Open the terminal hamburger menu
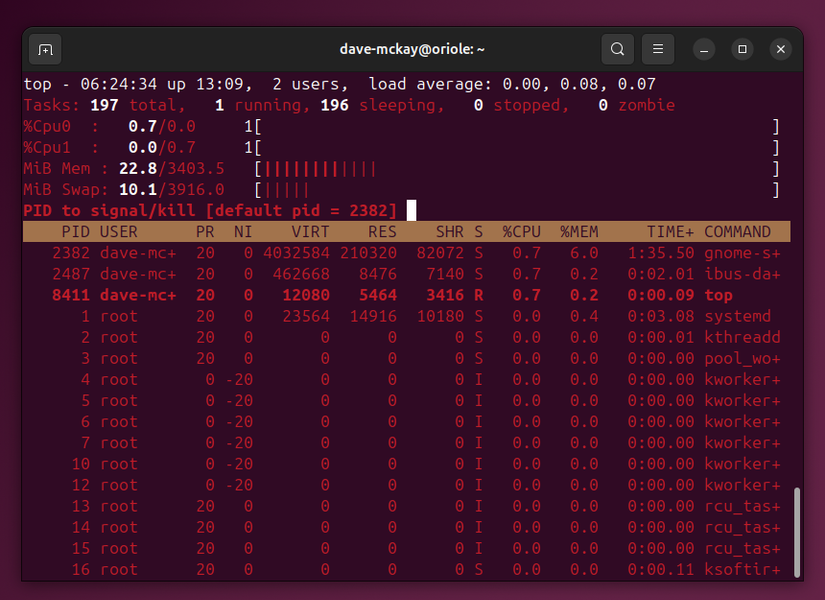Image resolution: width=825 pixels, height=600 pixels. 657,48
